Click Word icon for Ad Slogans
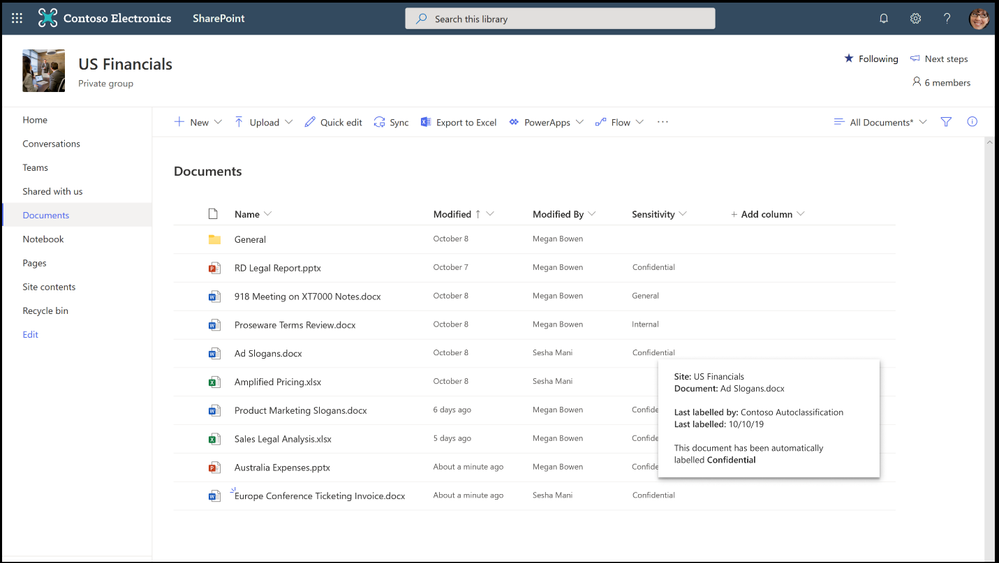 pyautogui.click(x=215, y=353)
